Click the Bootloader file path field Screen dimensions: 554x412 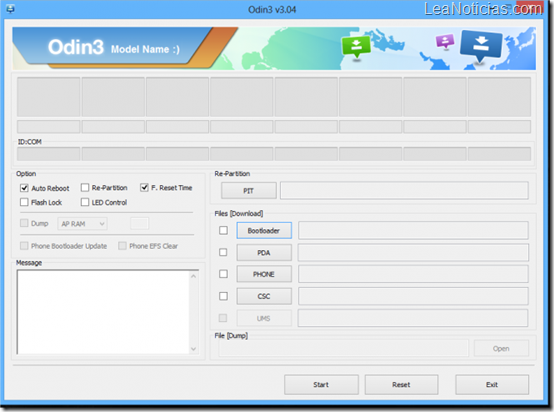413,230
